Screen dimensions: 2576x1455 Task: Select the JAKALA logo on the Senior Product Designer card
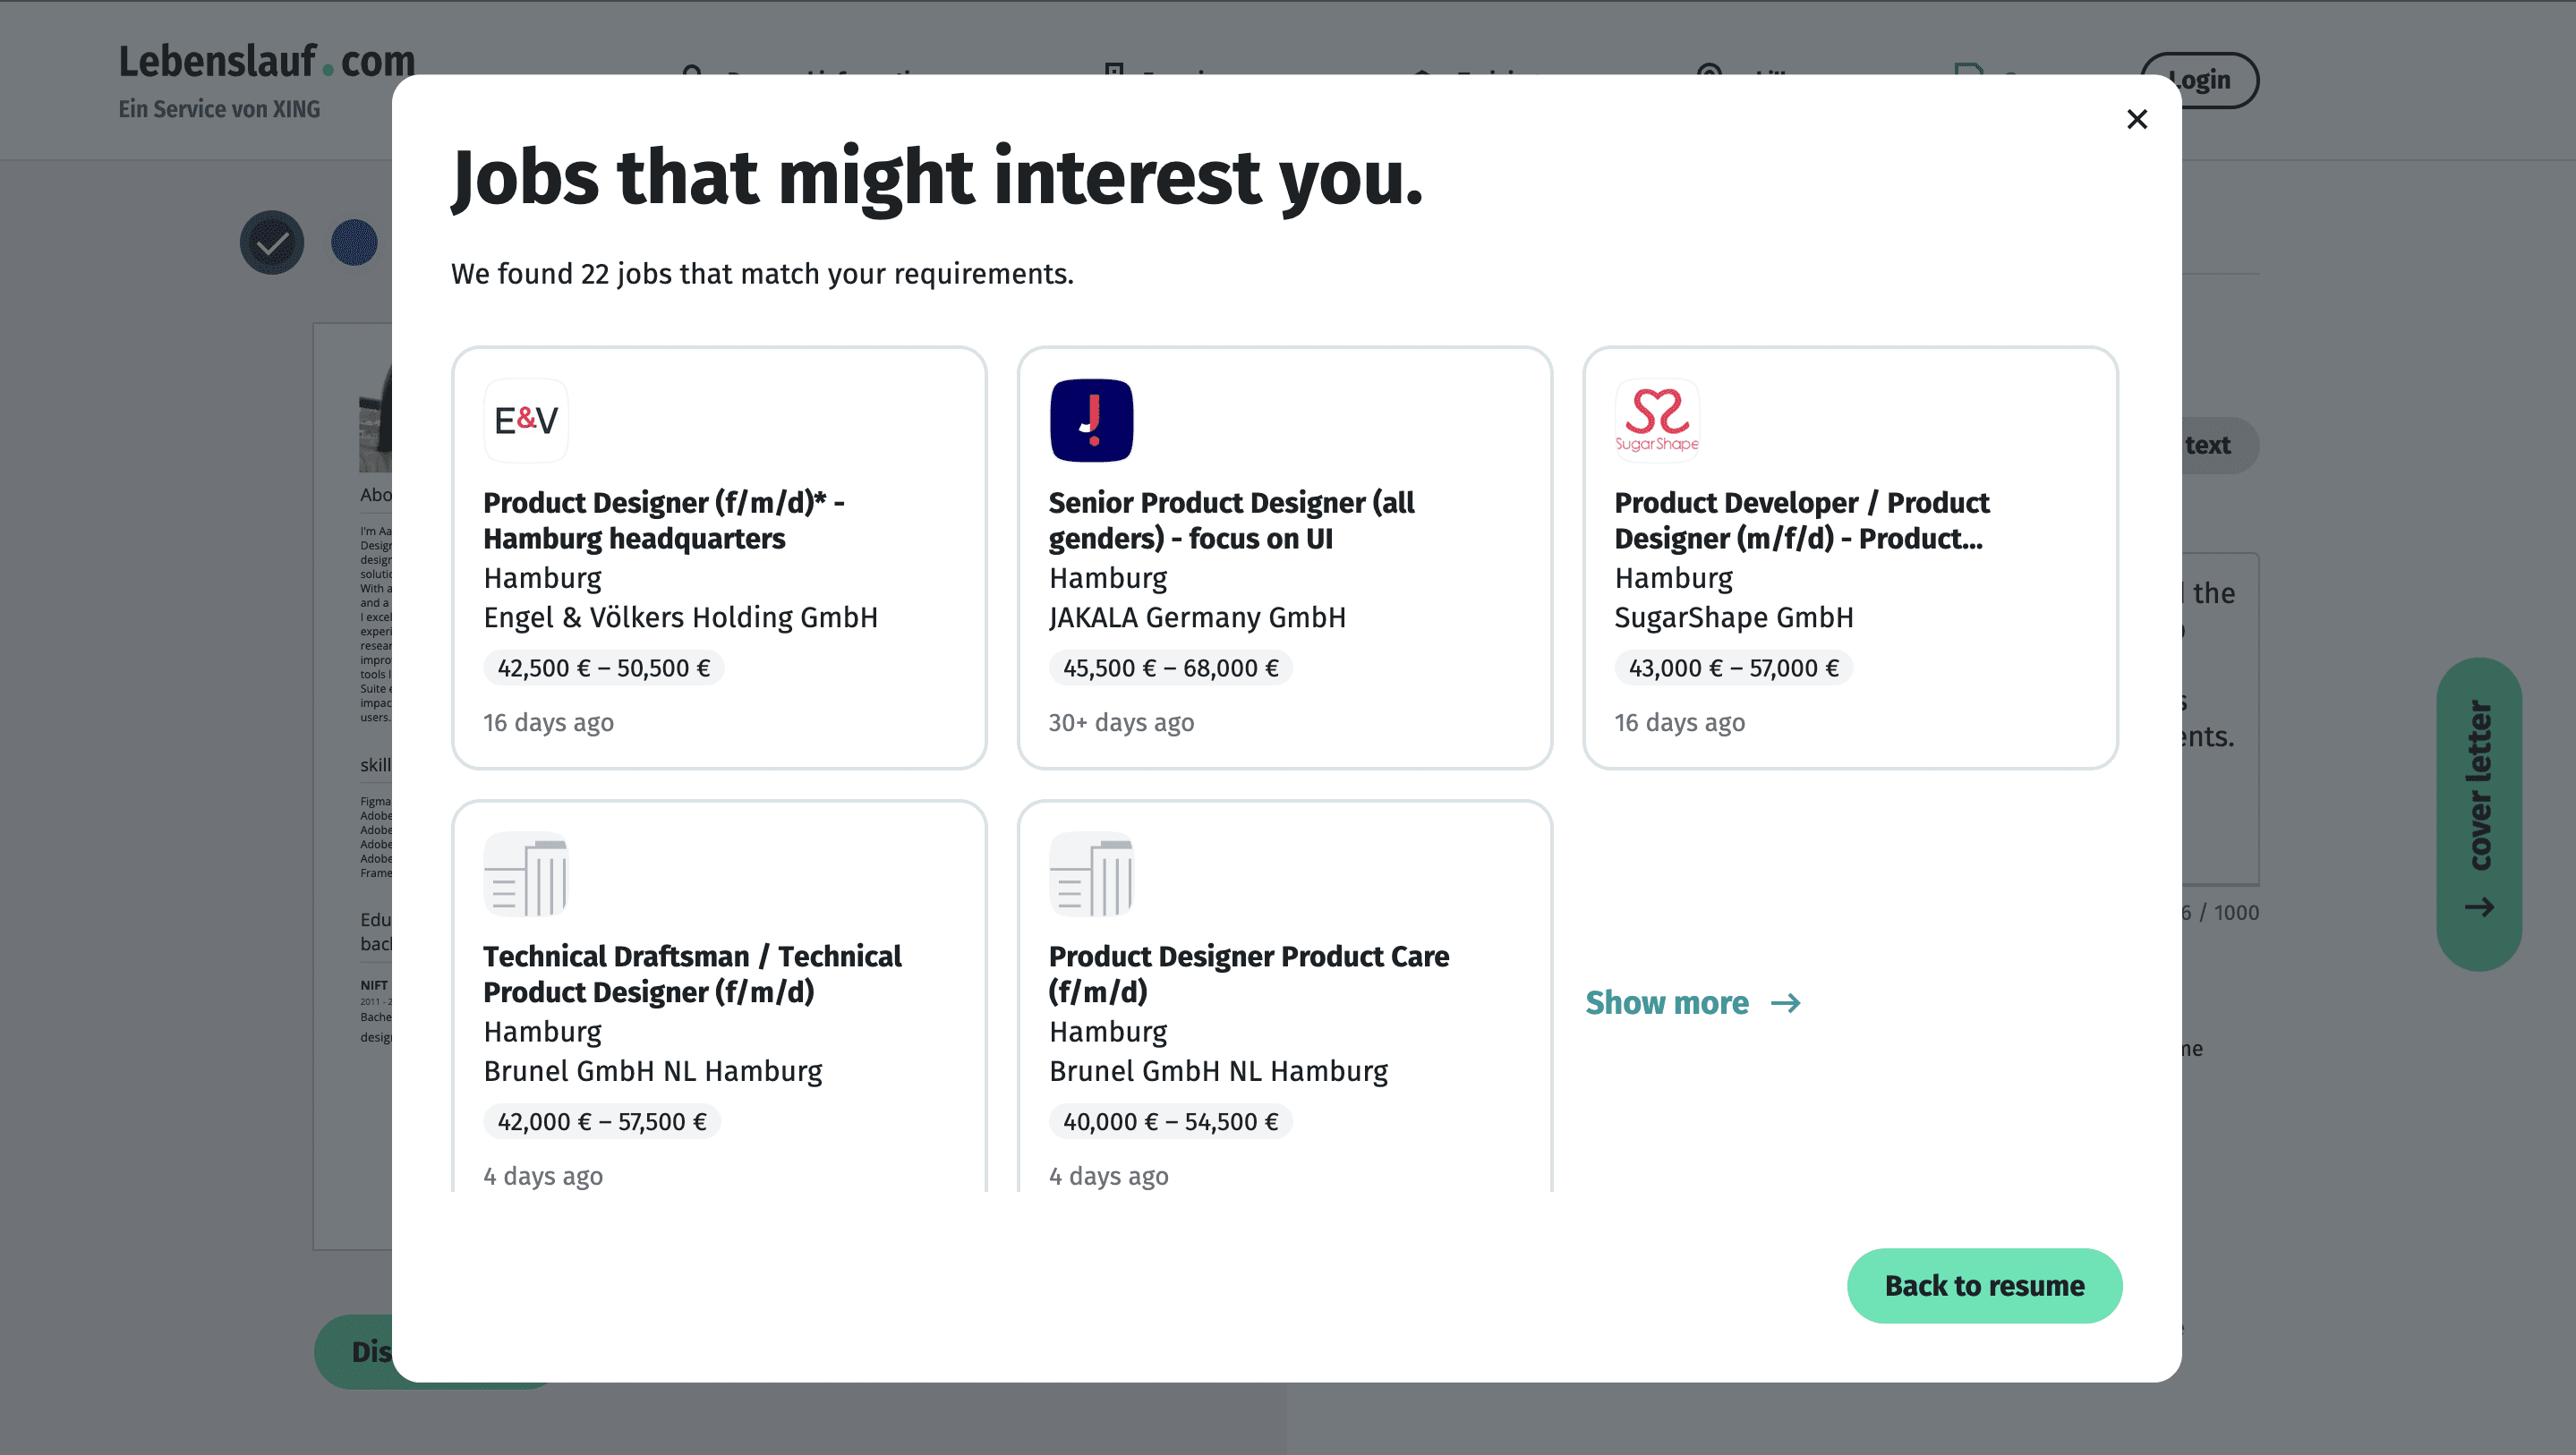pyautogui.click(x=1091, y=420)
